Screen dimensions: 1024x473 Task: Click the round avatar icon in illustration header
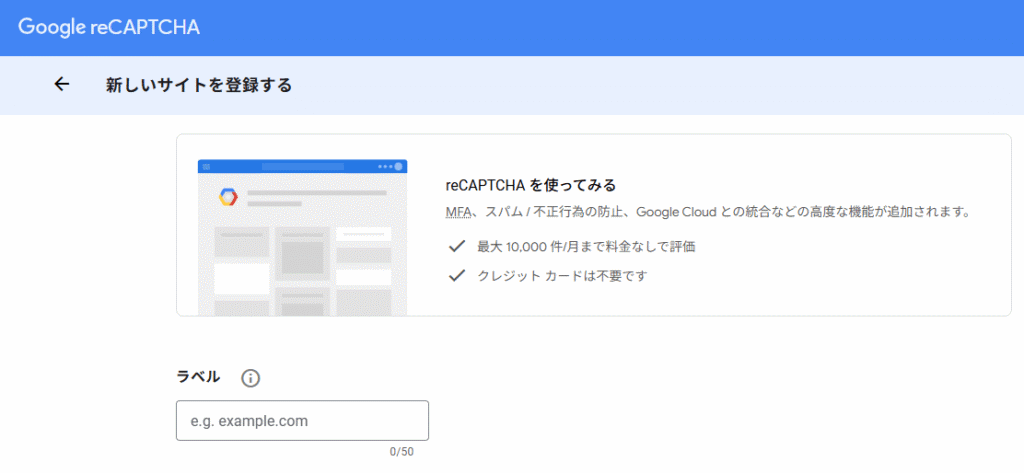pos(399,166)
